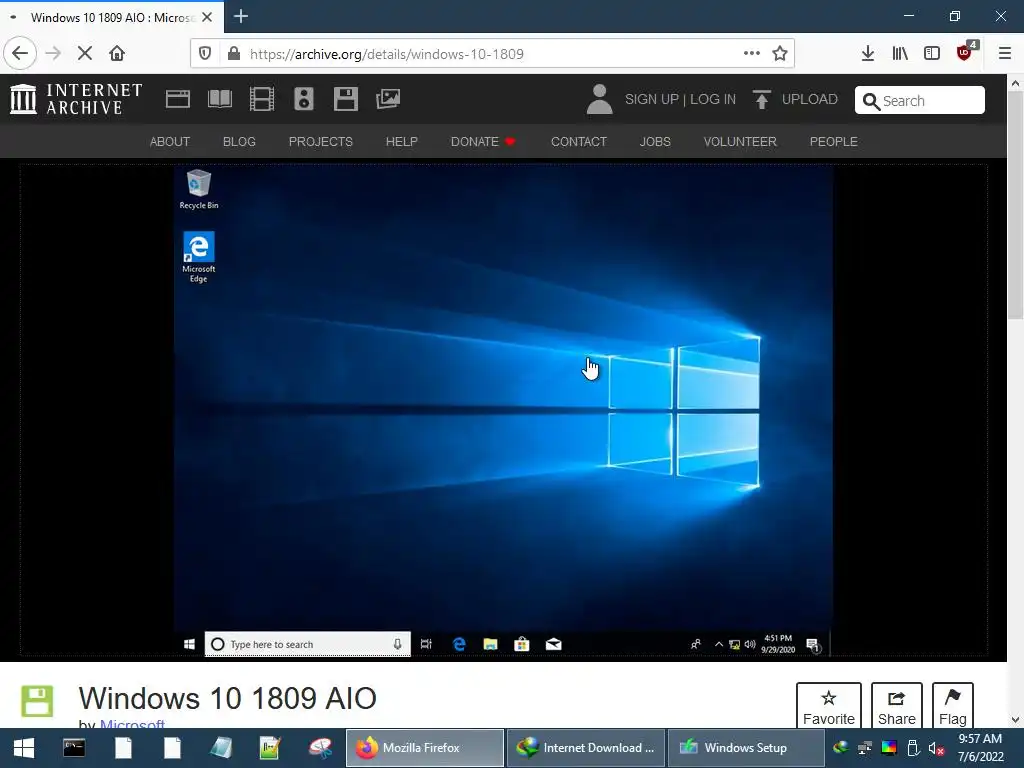The image size is (1024, 768).
Task: Click the Share button
Action: click(x=897, y=706)
